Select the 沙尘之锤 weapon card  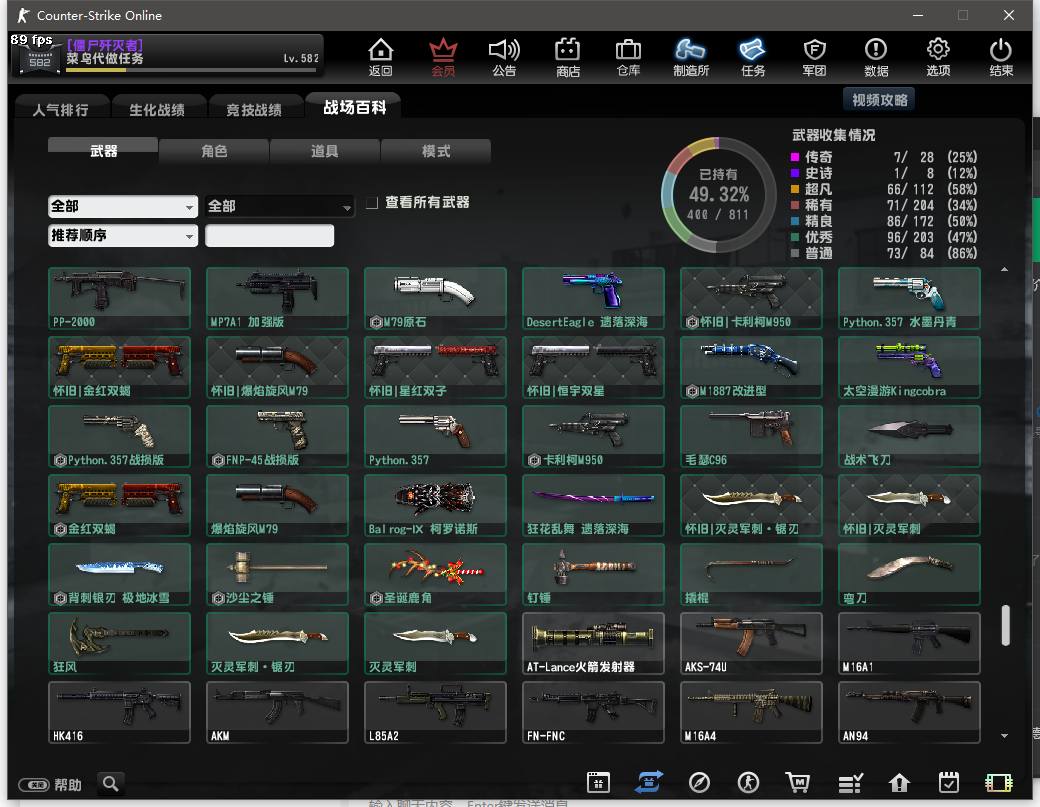[277, 574]
